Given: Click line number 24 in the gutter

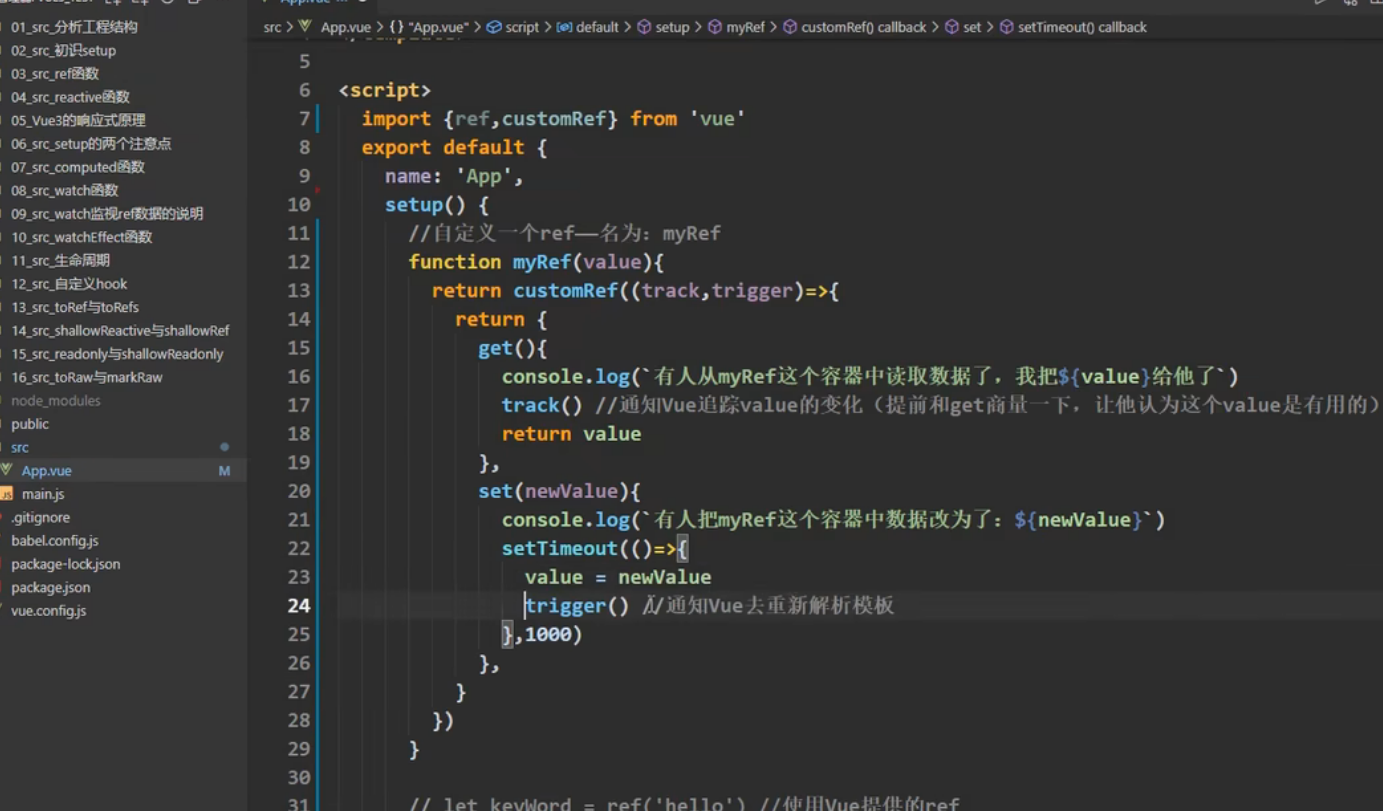Looking at the screenshot, I should (x=299, y=605).
